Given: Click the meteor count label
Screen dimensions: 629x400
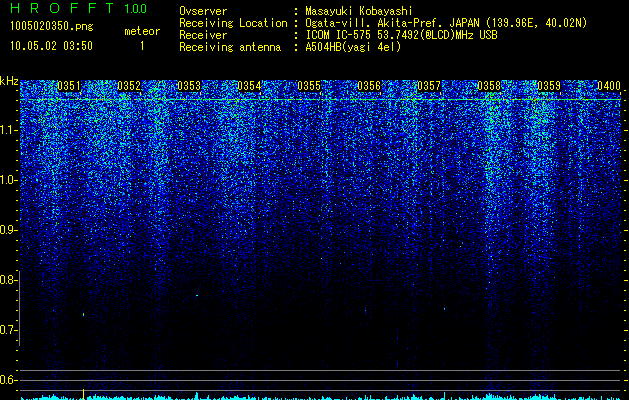Looking at the screenshot, I should pyautogui.click(x=142, y=31).
